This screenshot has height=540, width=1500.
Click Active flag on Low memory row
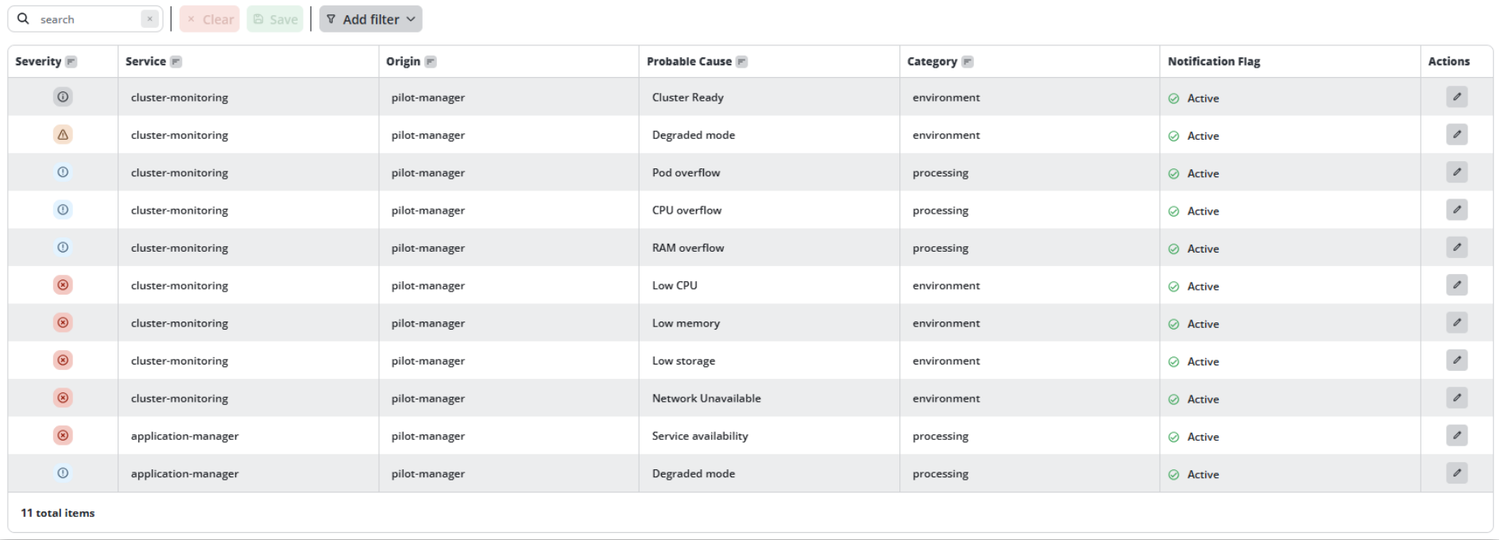tap(1193, 324)
